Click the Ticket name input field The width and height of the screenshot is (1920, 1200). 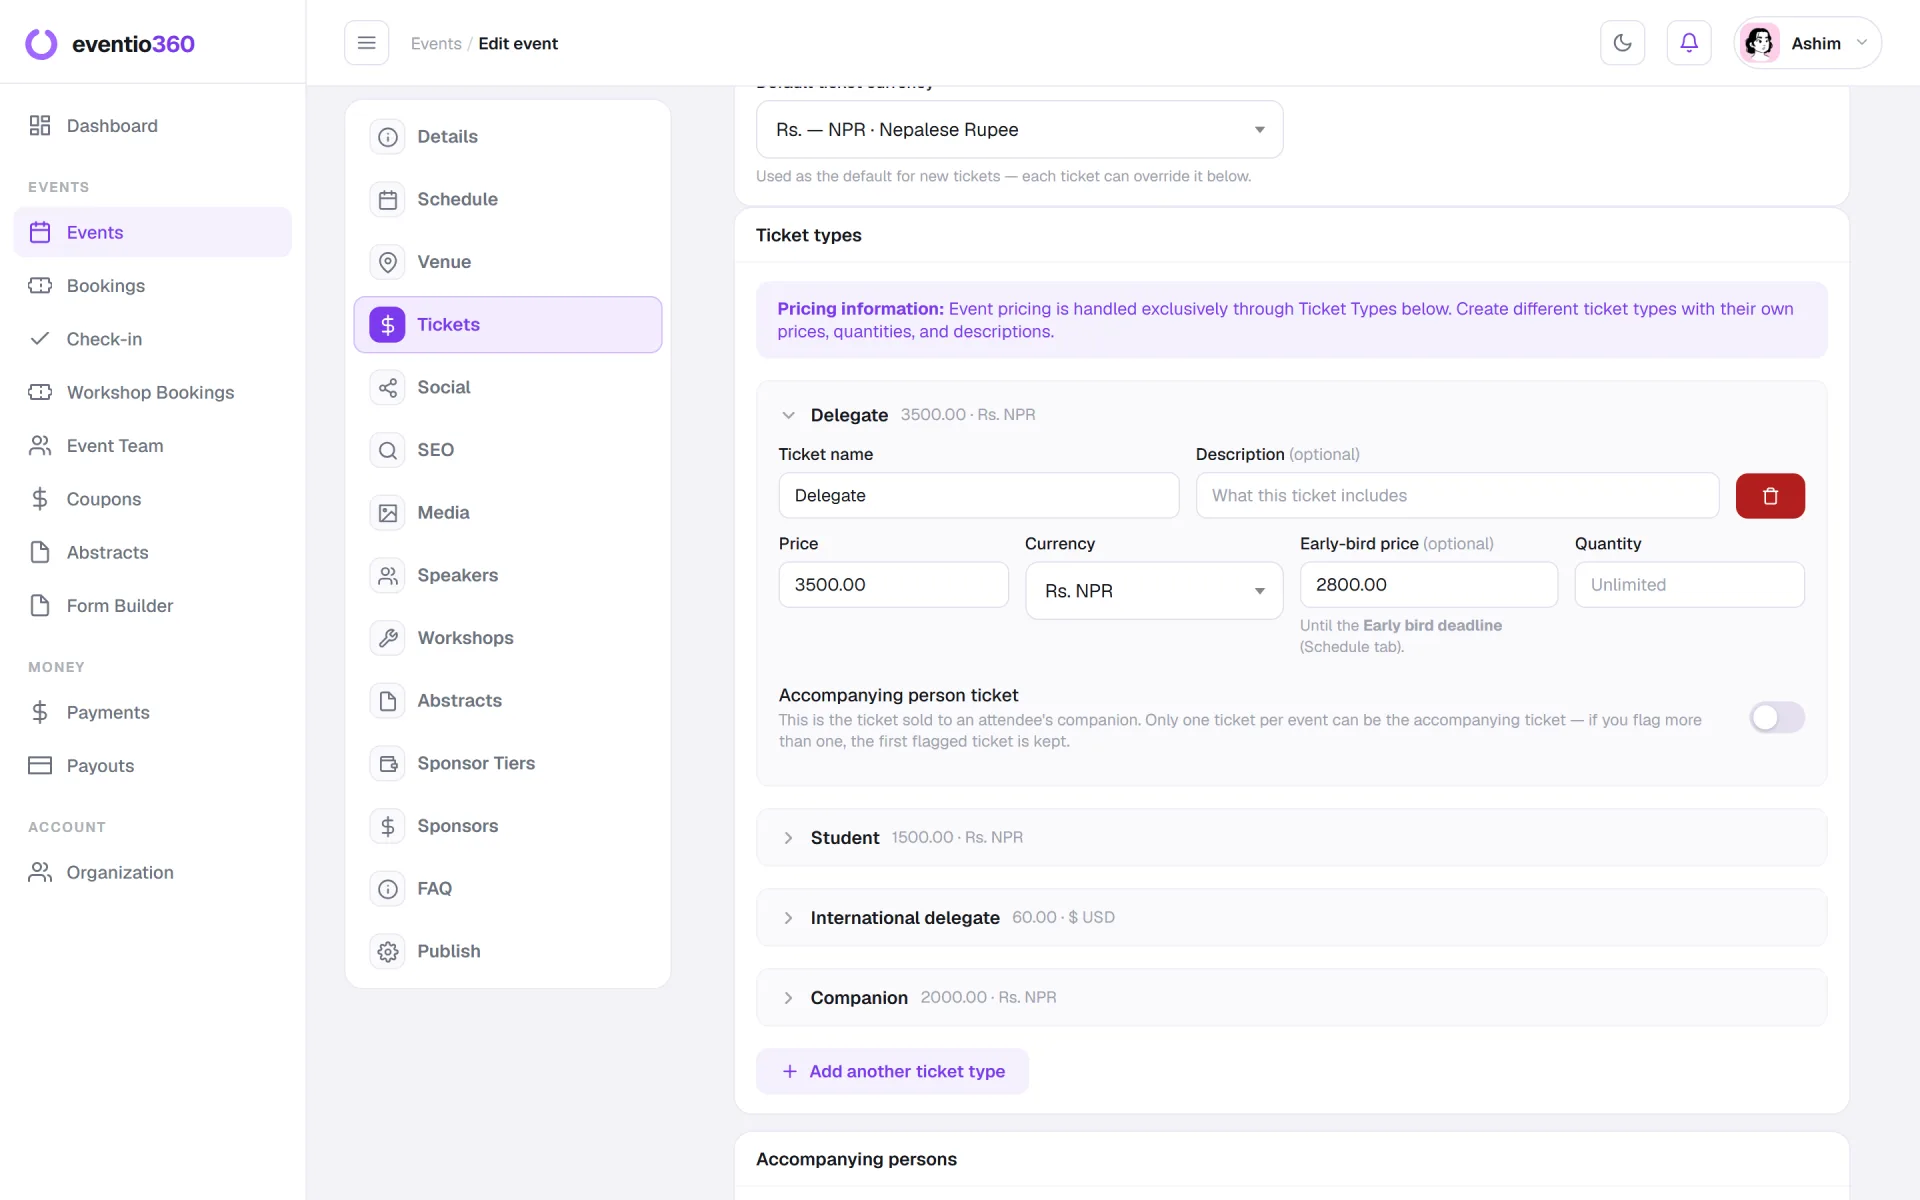coord(978,496)
